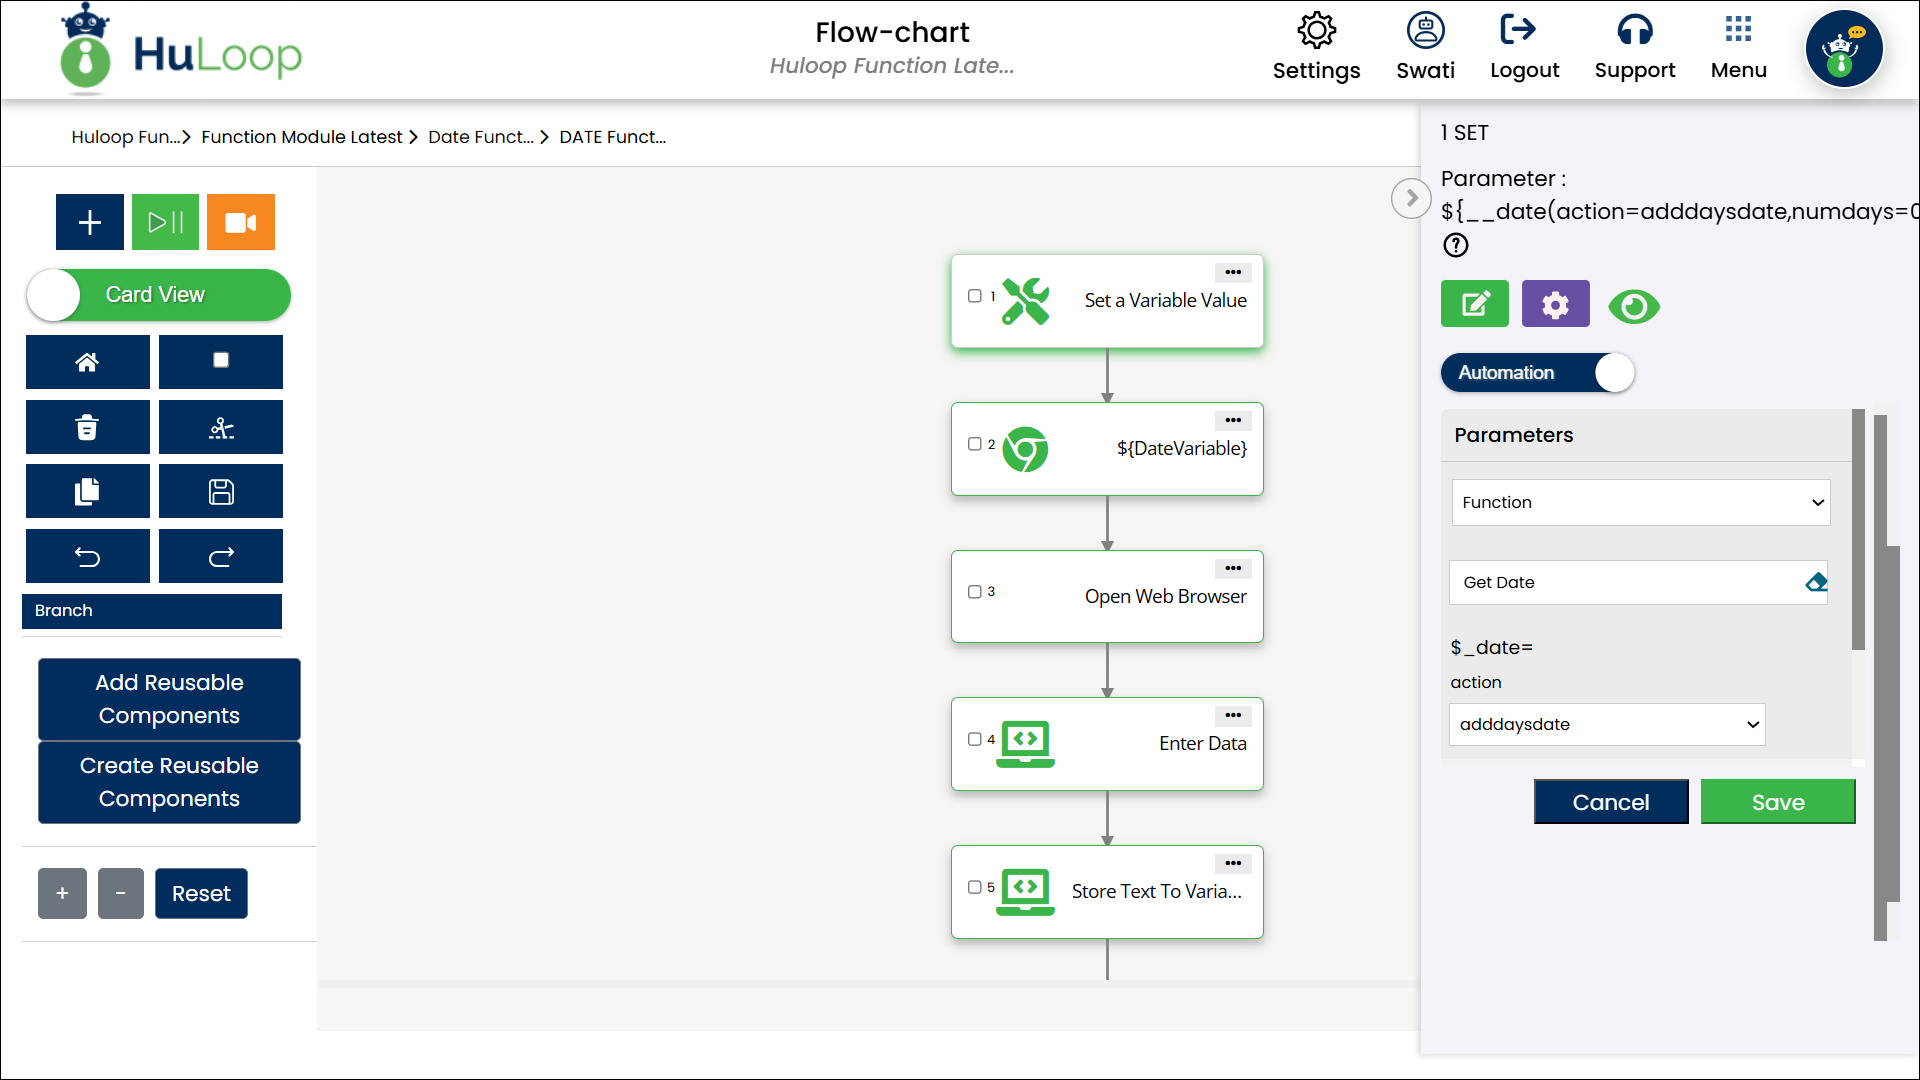This screenshot has height=1080, width=1920.
Task: Open the Function dropdown
Action: pos(1640,502)
